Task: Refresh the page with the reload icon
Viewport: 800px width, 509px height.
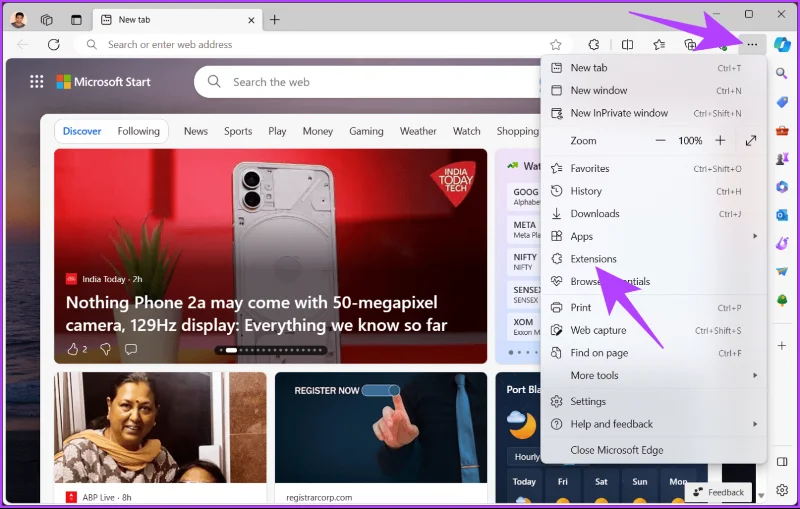Action: point(54,44)
